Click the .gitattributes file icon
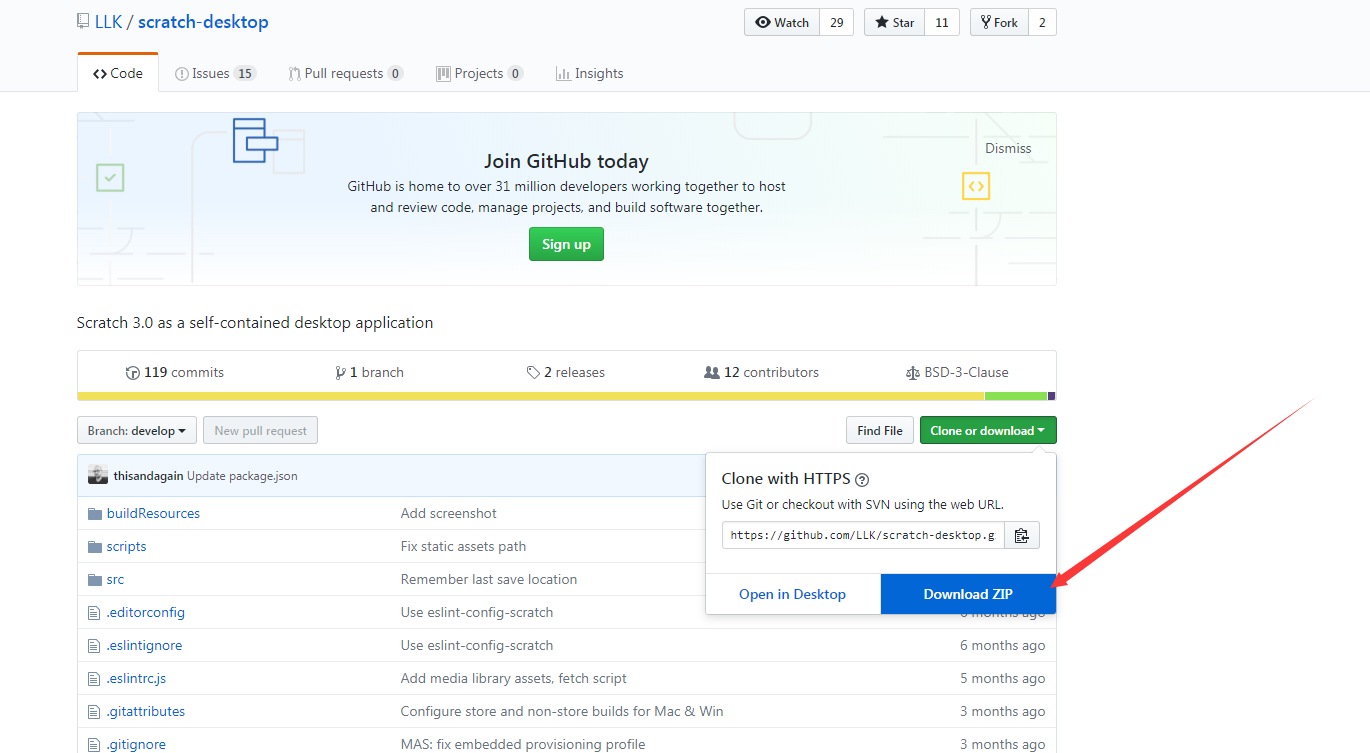The width and height of the screenshot is (1370, 753). point(95,711)
